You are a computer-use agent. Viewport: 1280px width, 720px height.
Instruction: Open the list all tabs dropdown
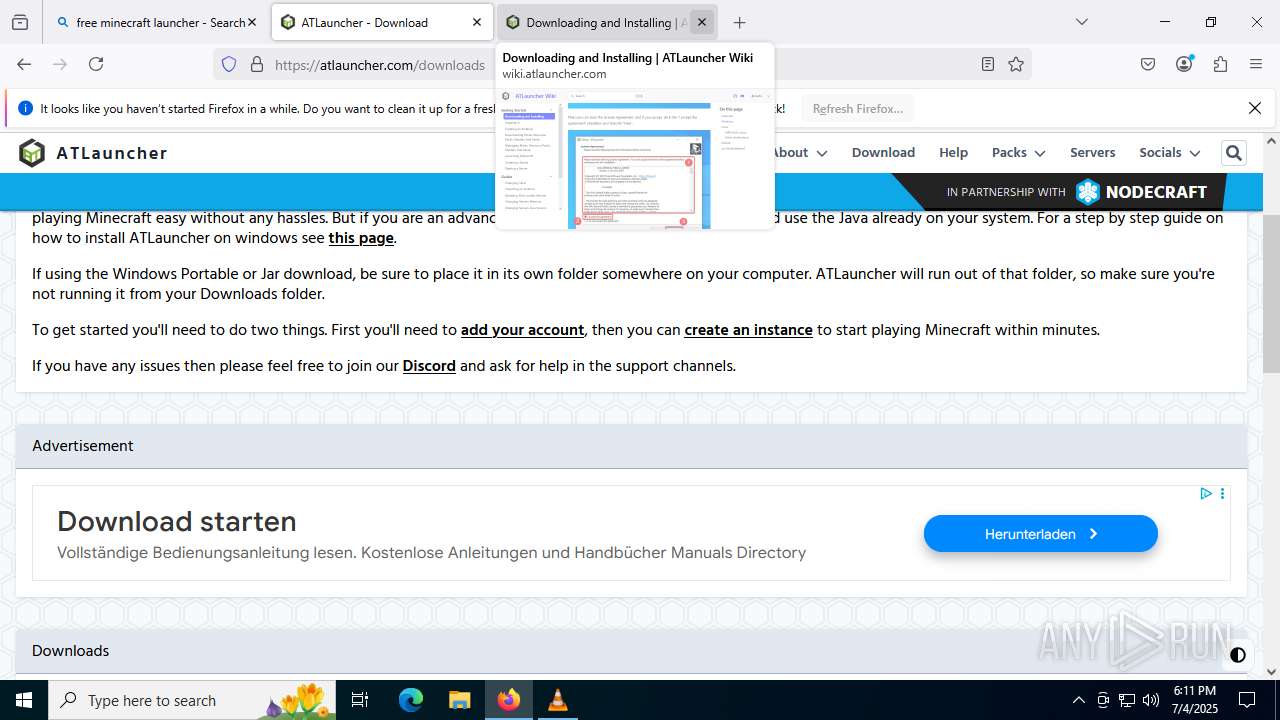pos(1081,22)
